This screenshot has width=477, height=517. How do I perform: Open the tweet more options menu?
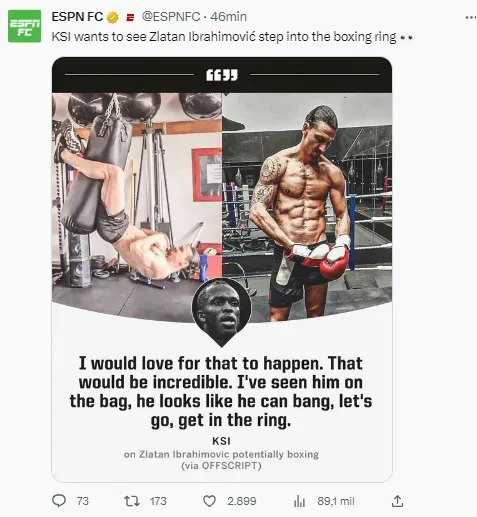click(471, 17)
